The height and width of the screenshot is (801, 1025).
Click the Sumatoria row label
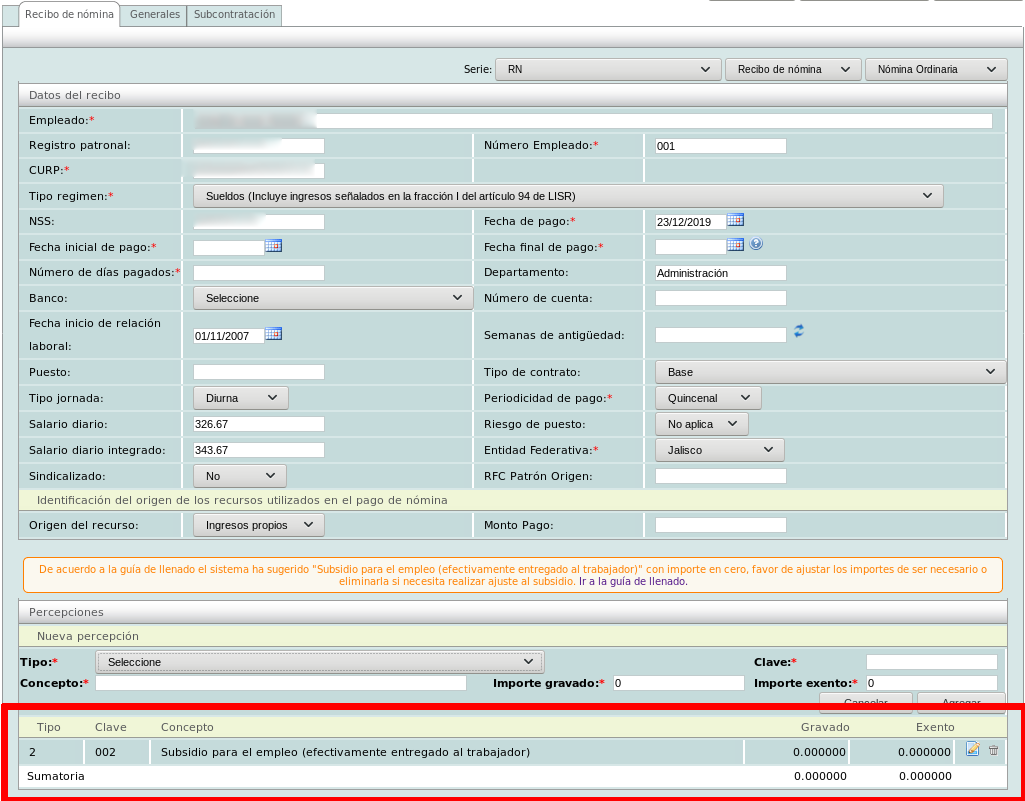(x=56, y=777)
